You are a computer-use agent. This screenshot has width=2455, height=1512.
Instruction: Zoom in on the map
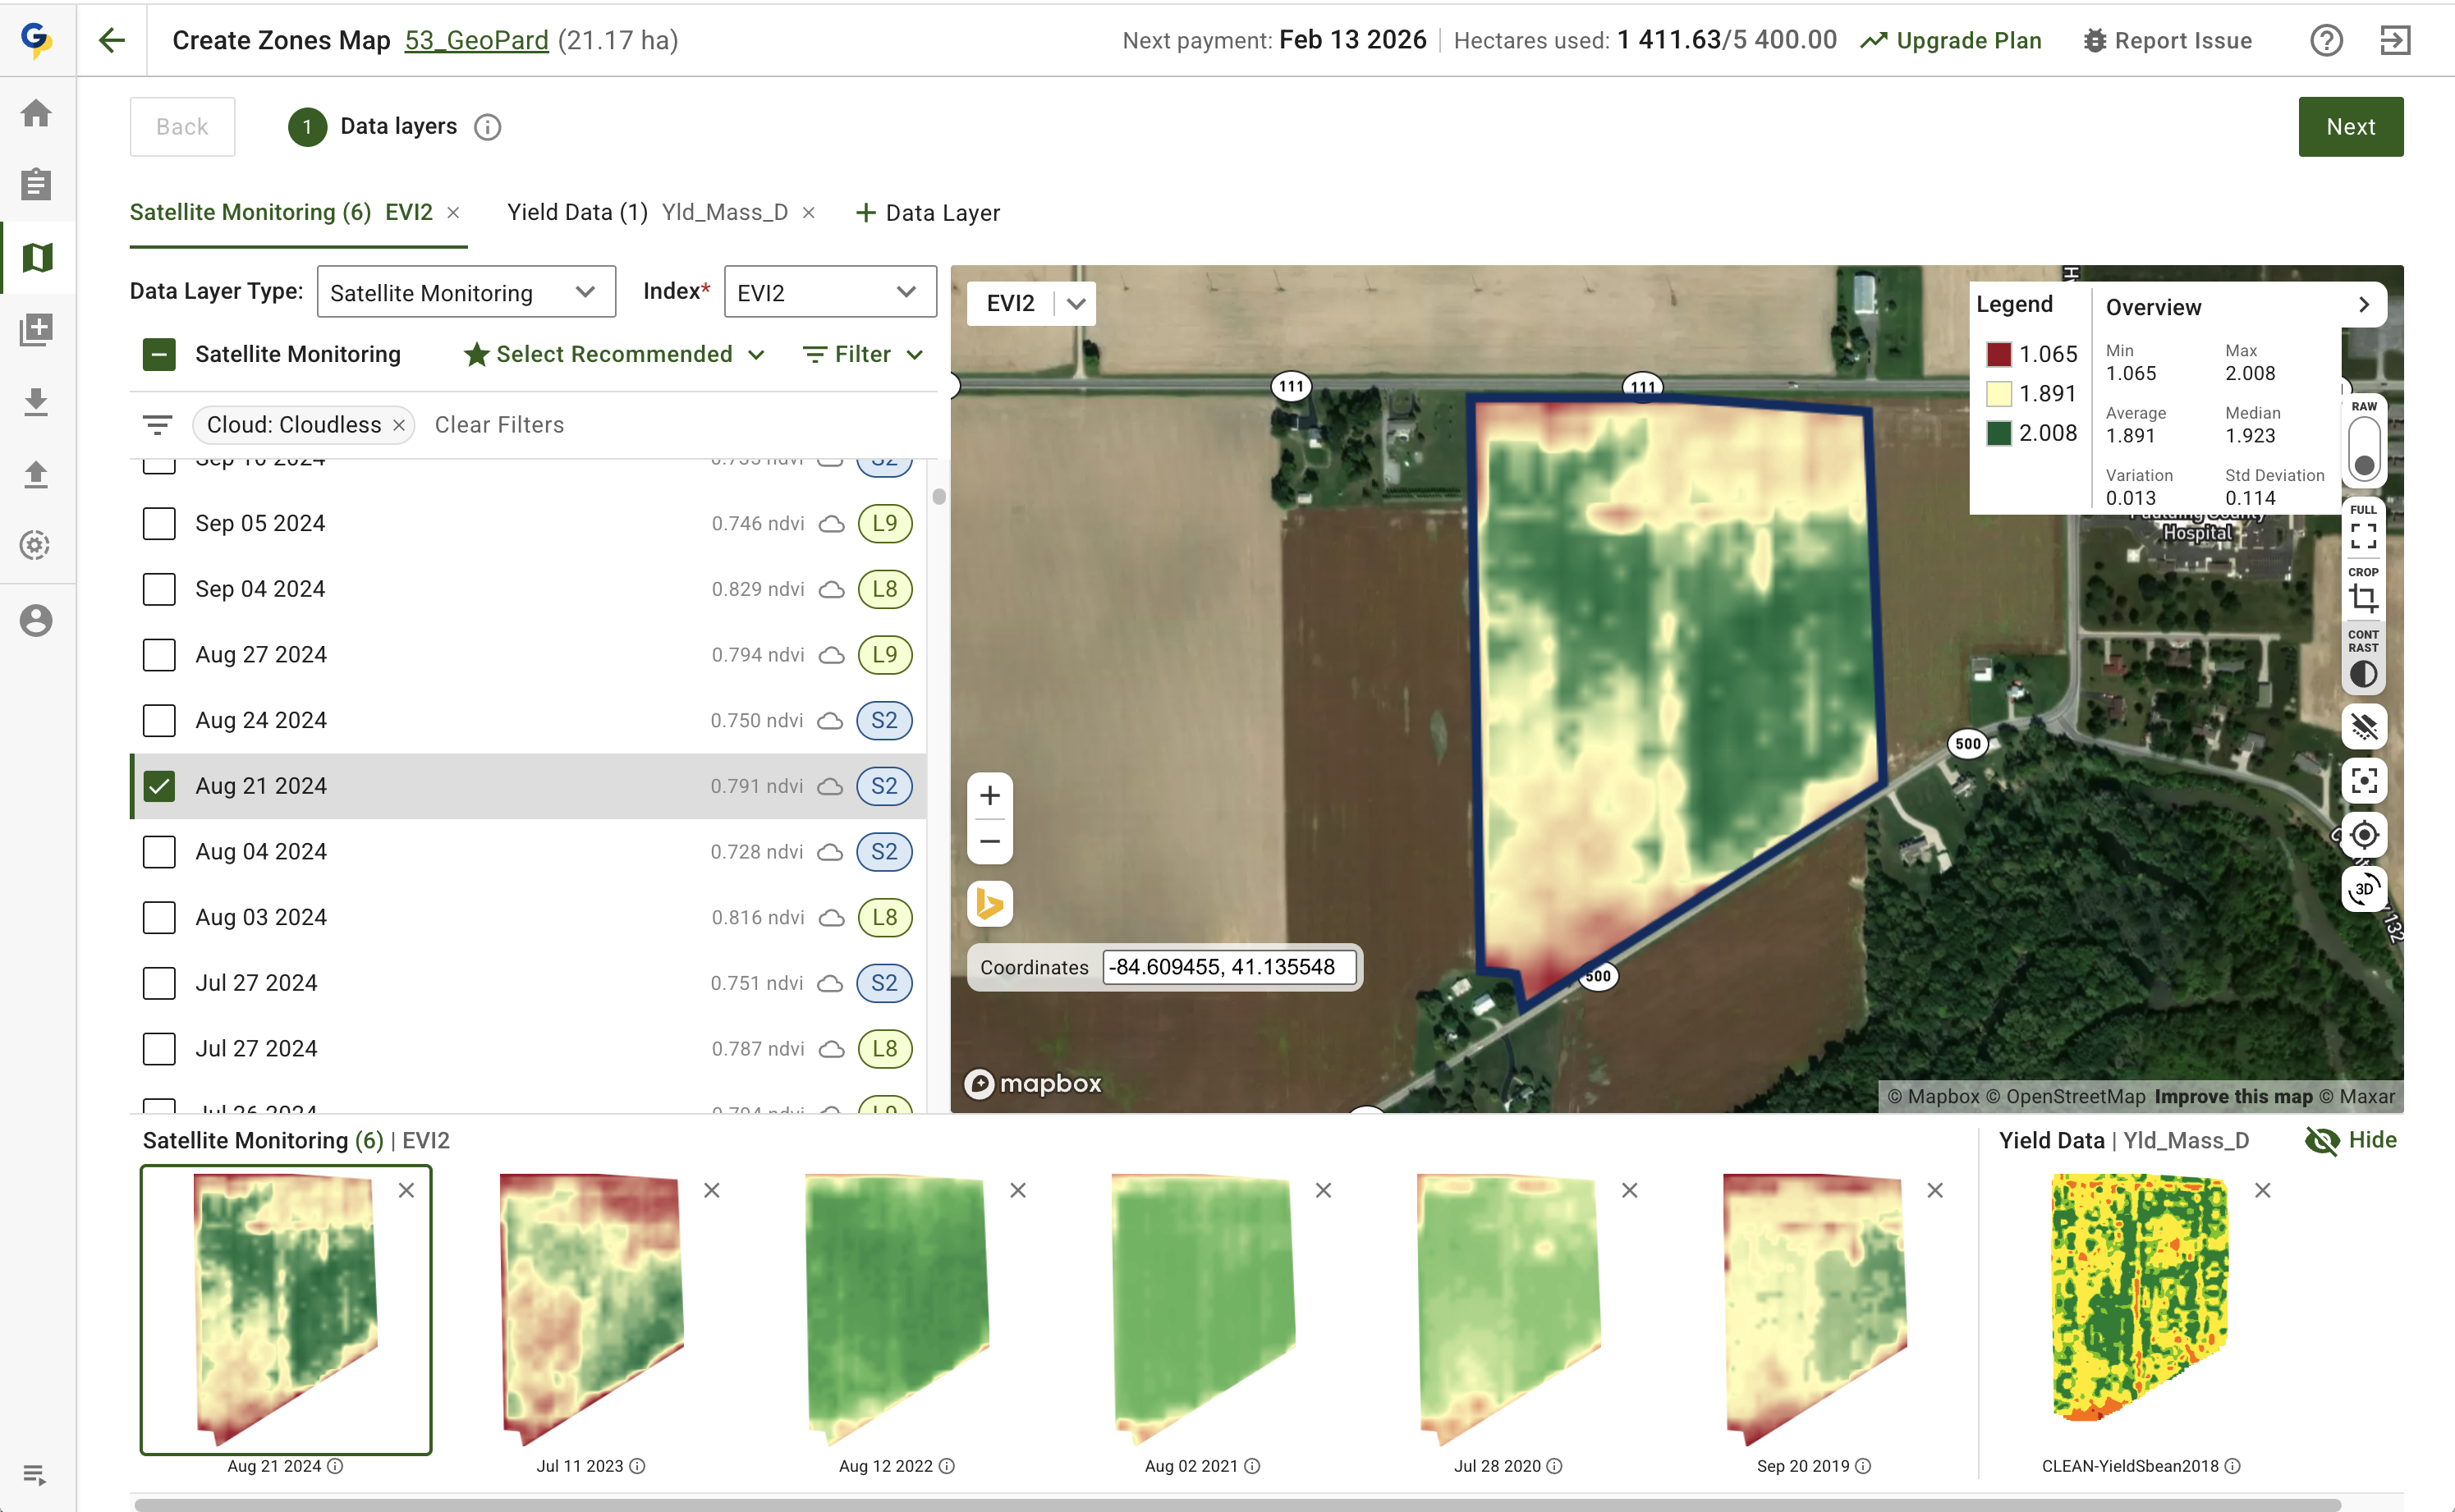pyautogui.click(x=990, y=795)
